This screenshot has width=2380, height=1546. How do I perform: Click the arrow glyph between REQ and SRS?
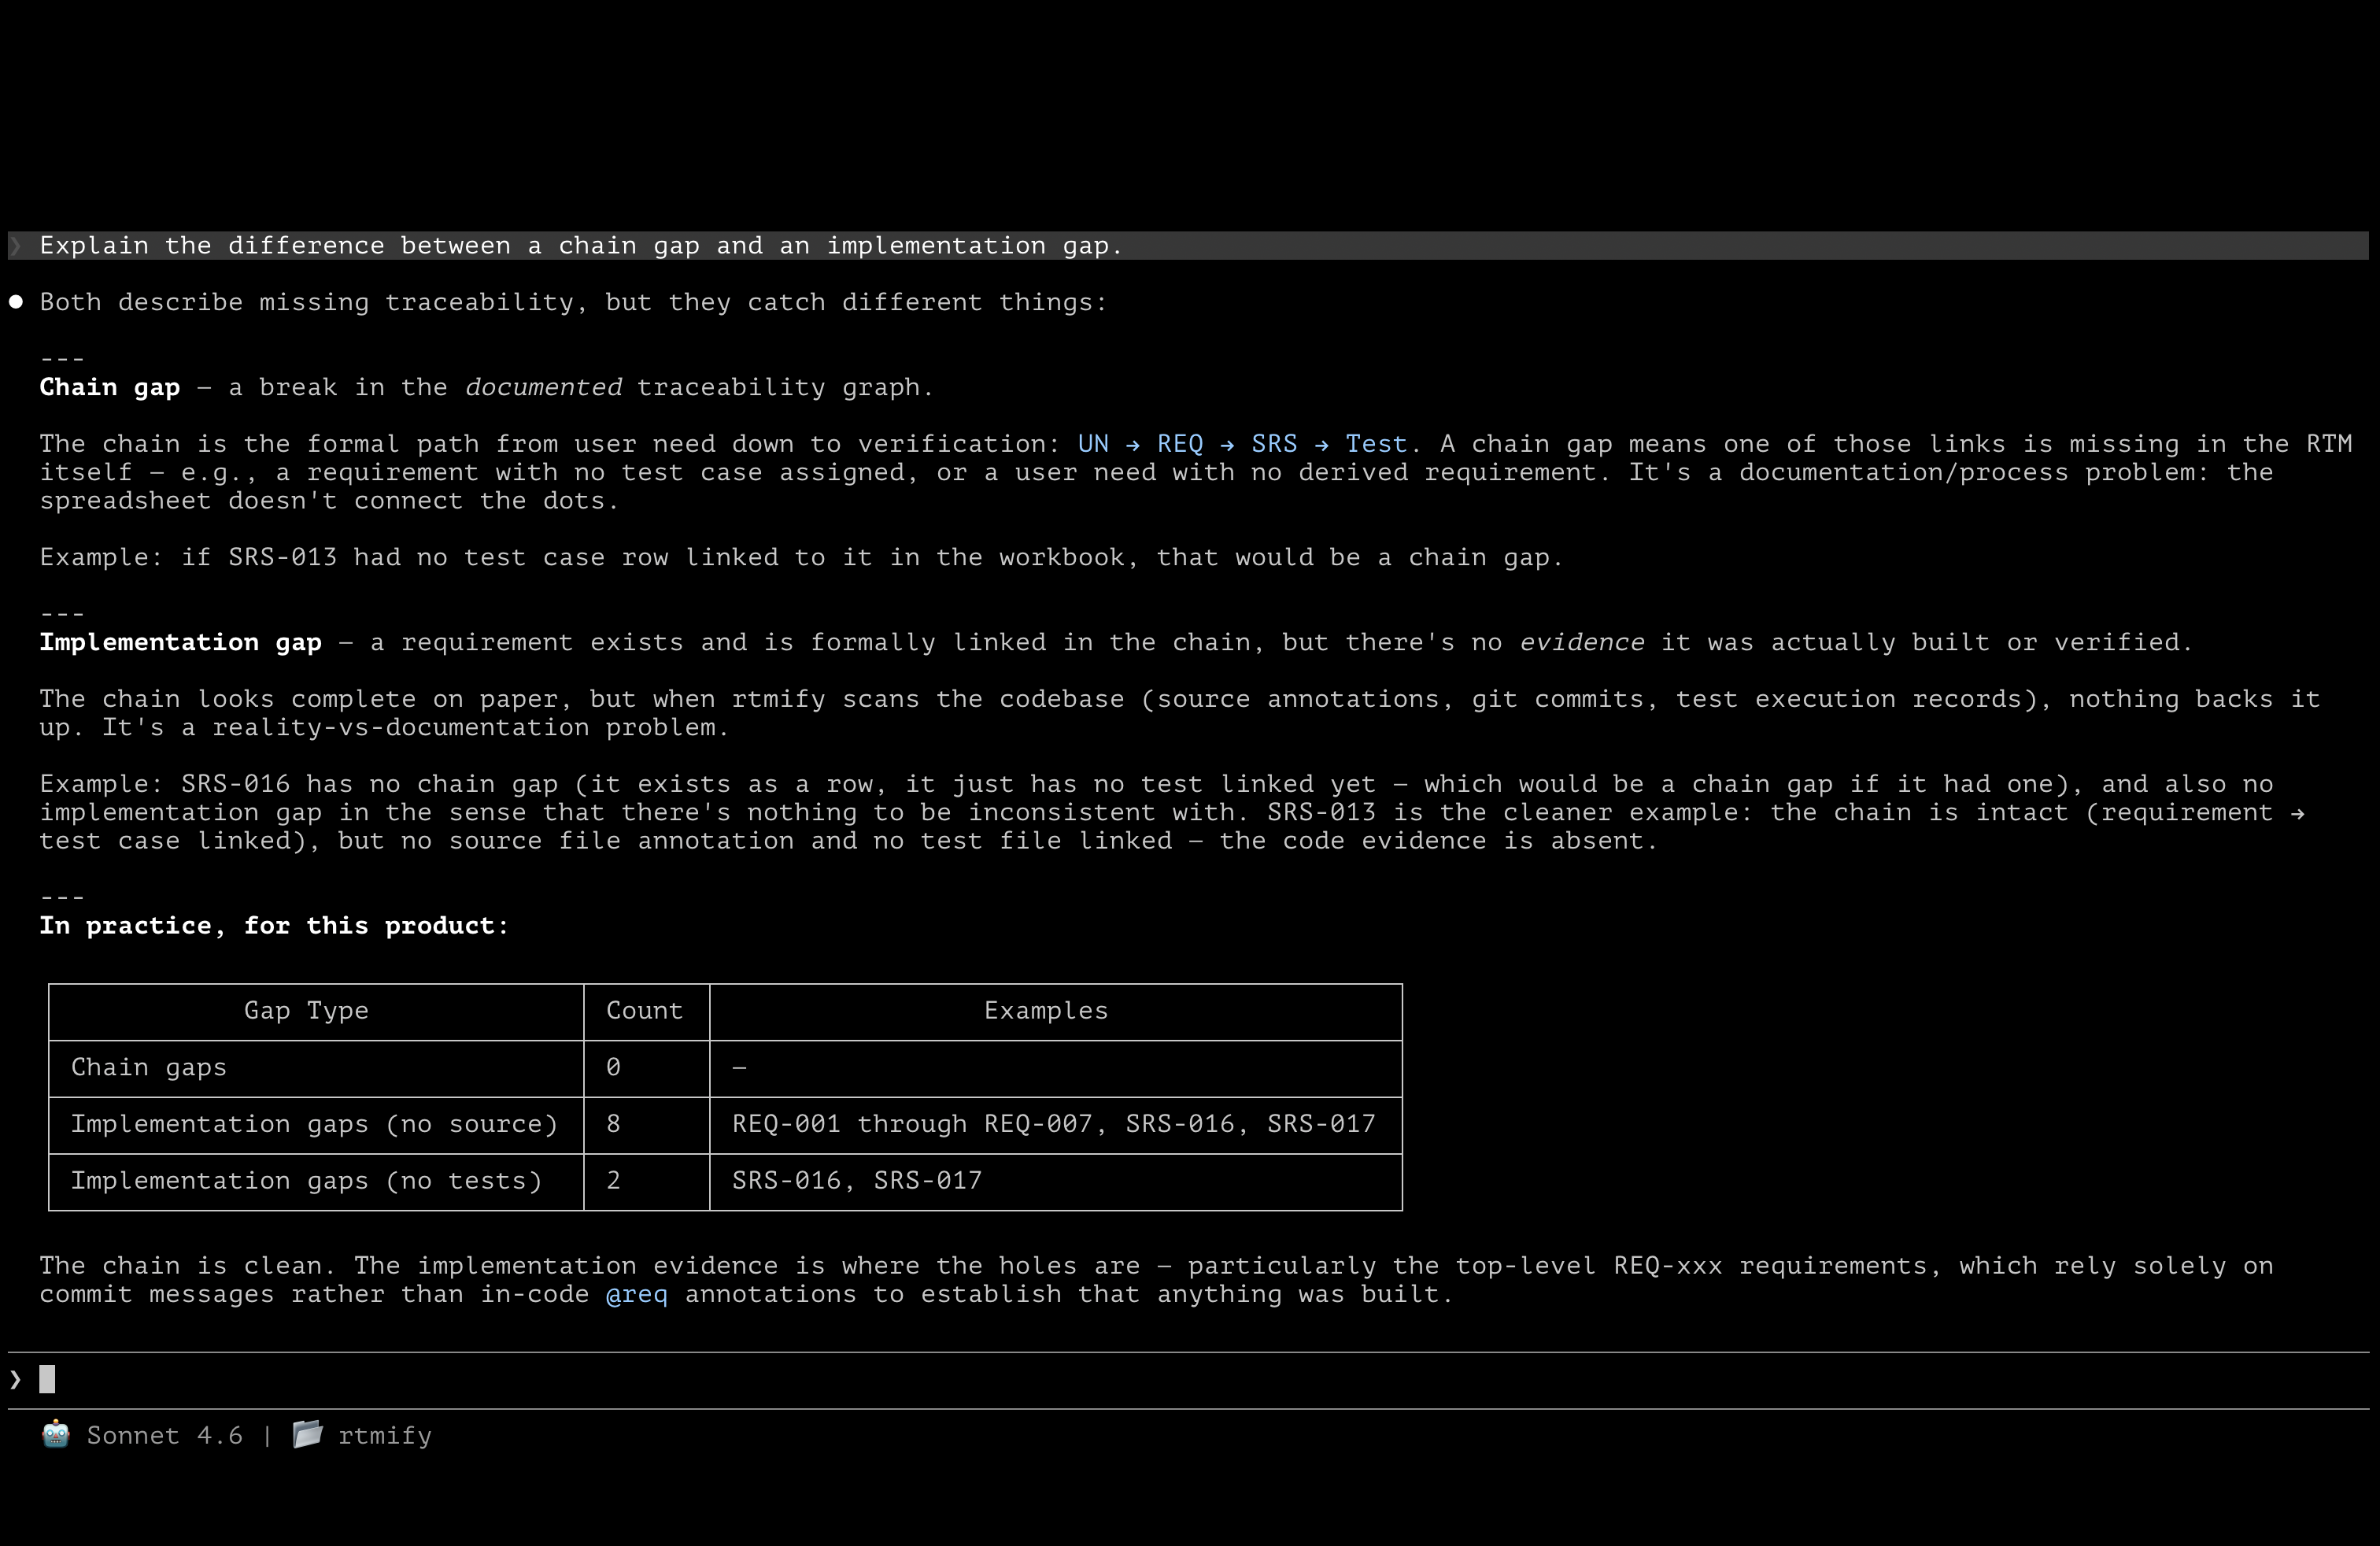tap(1227, 443)
